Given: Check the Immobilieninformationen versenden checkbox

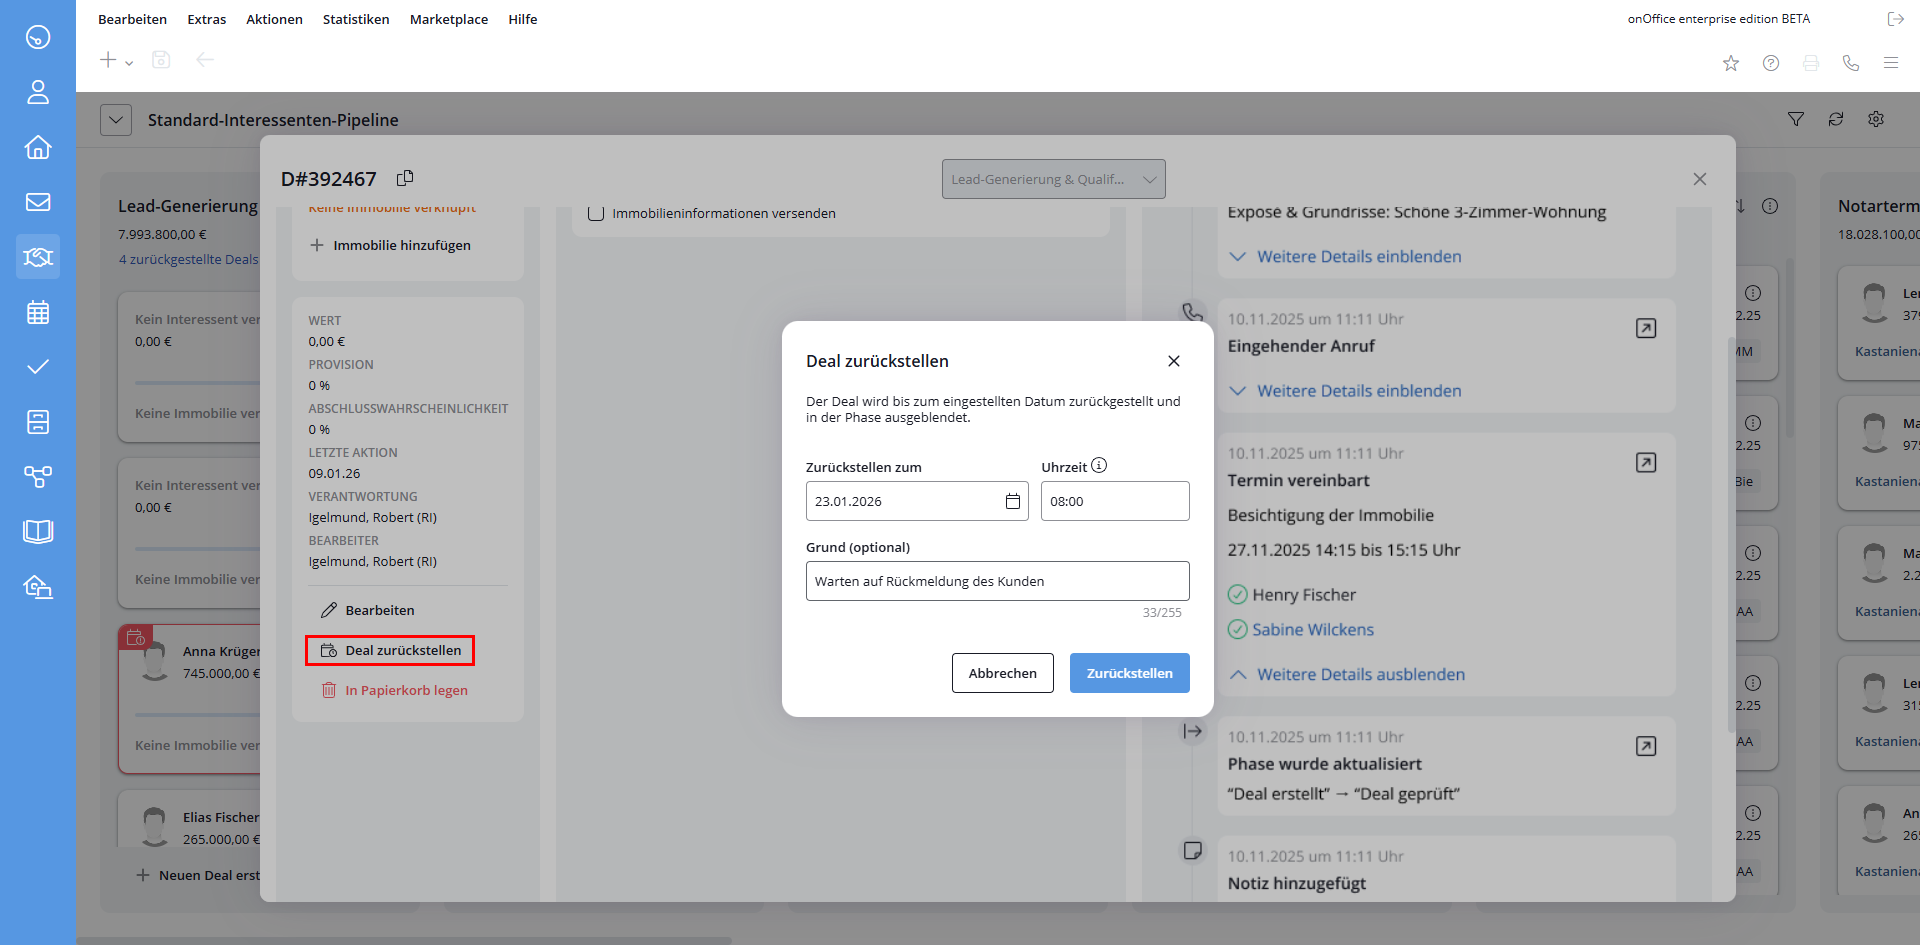Looking at the screenshot, I should click(596, 213).
